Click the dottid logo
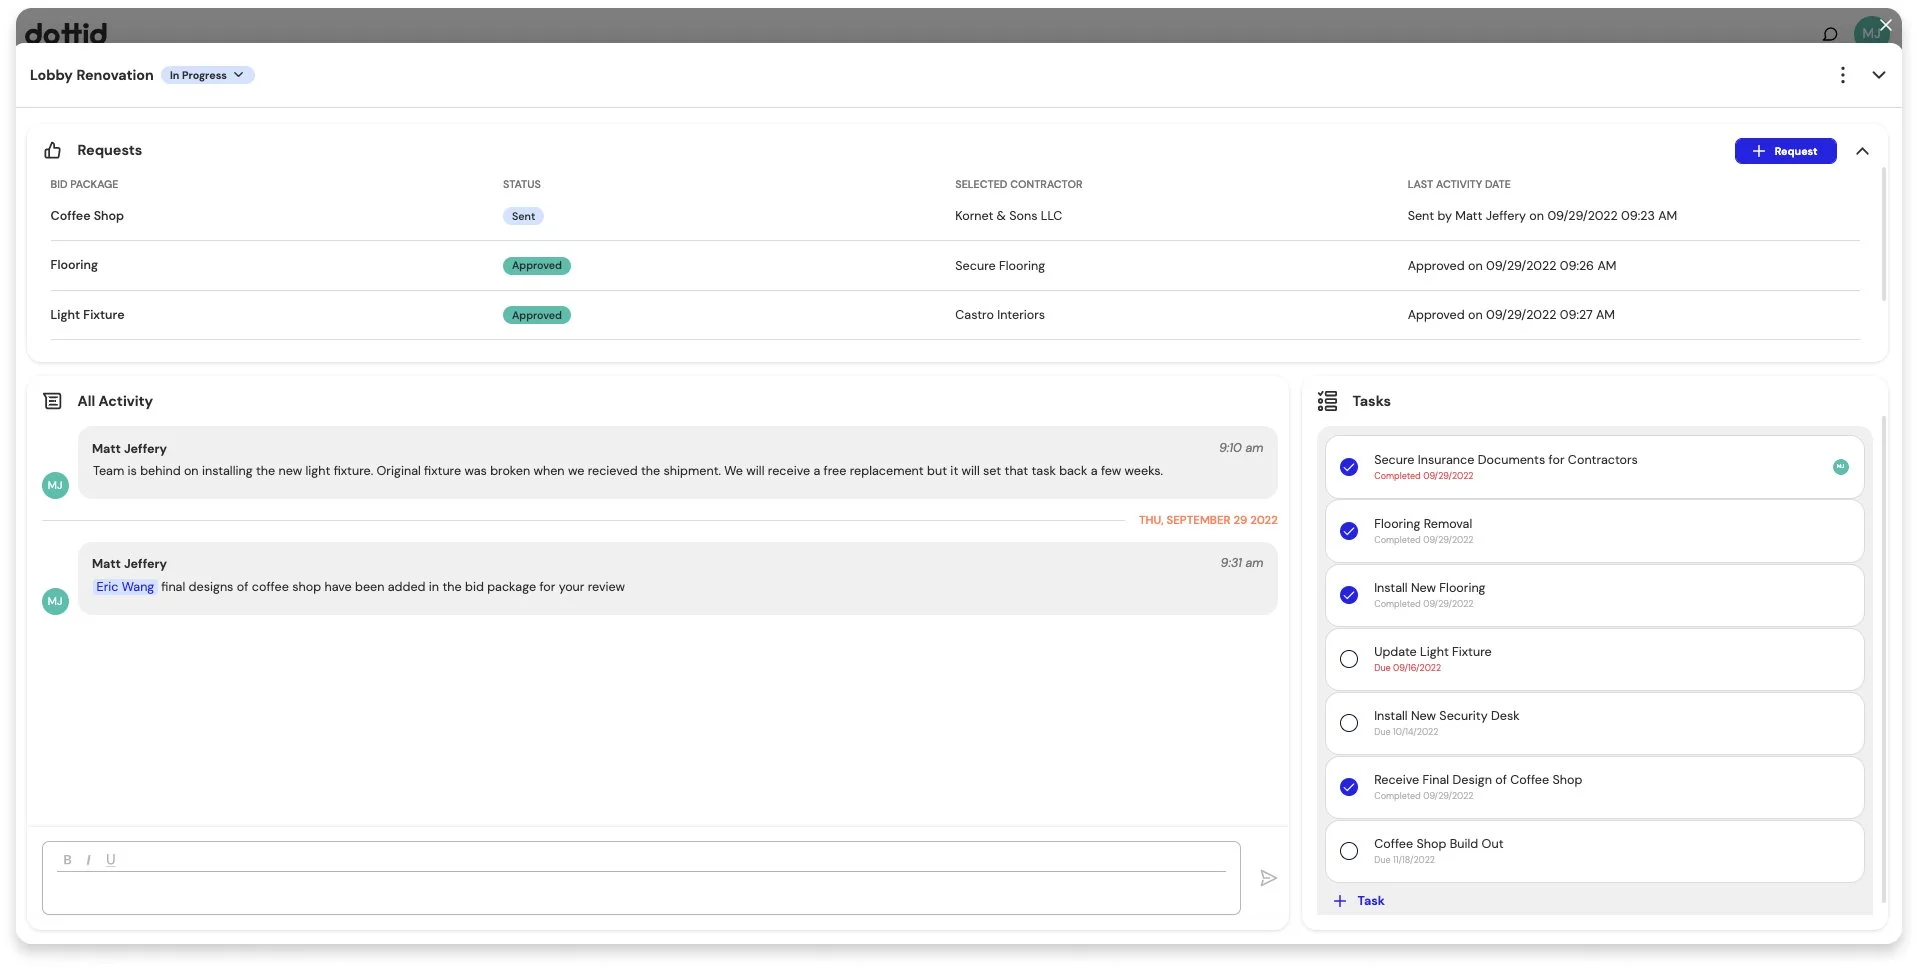Screen dimensions: 1918x968 pyautogui.click(x=66, y=33)
